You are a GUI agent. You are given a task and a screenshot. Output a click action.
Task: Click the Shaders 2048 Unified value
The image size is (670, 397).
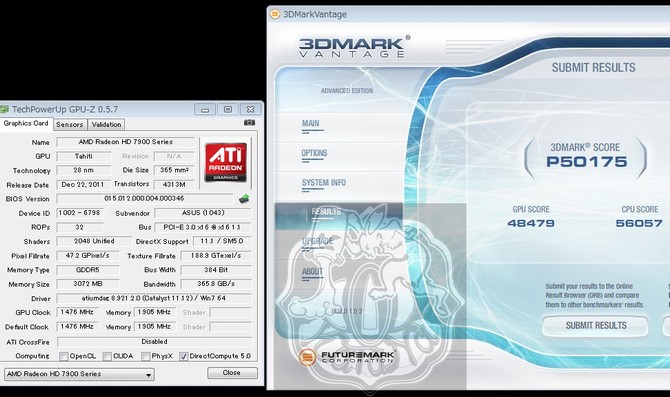coord(94,241)
